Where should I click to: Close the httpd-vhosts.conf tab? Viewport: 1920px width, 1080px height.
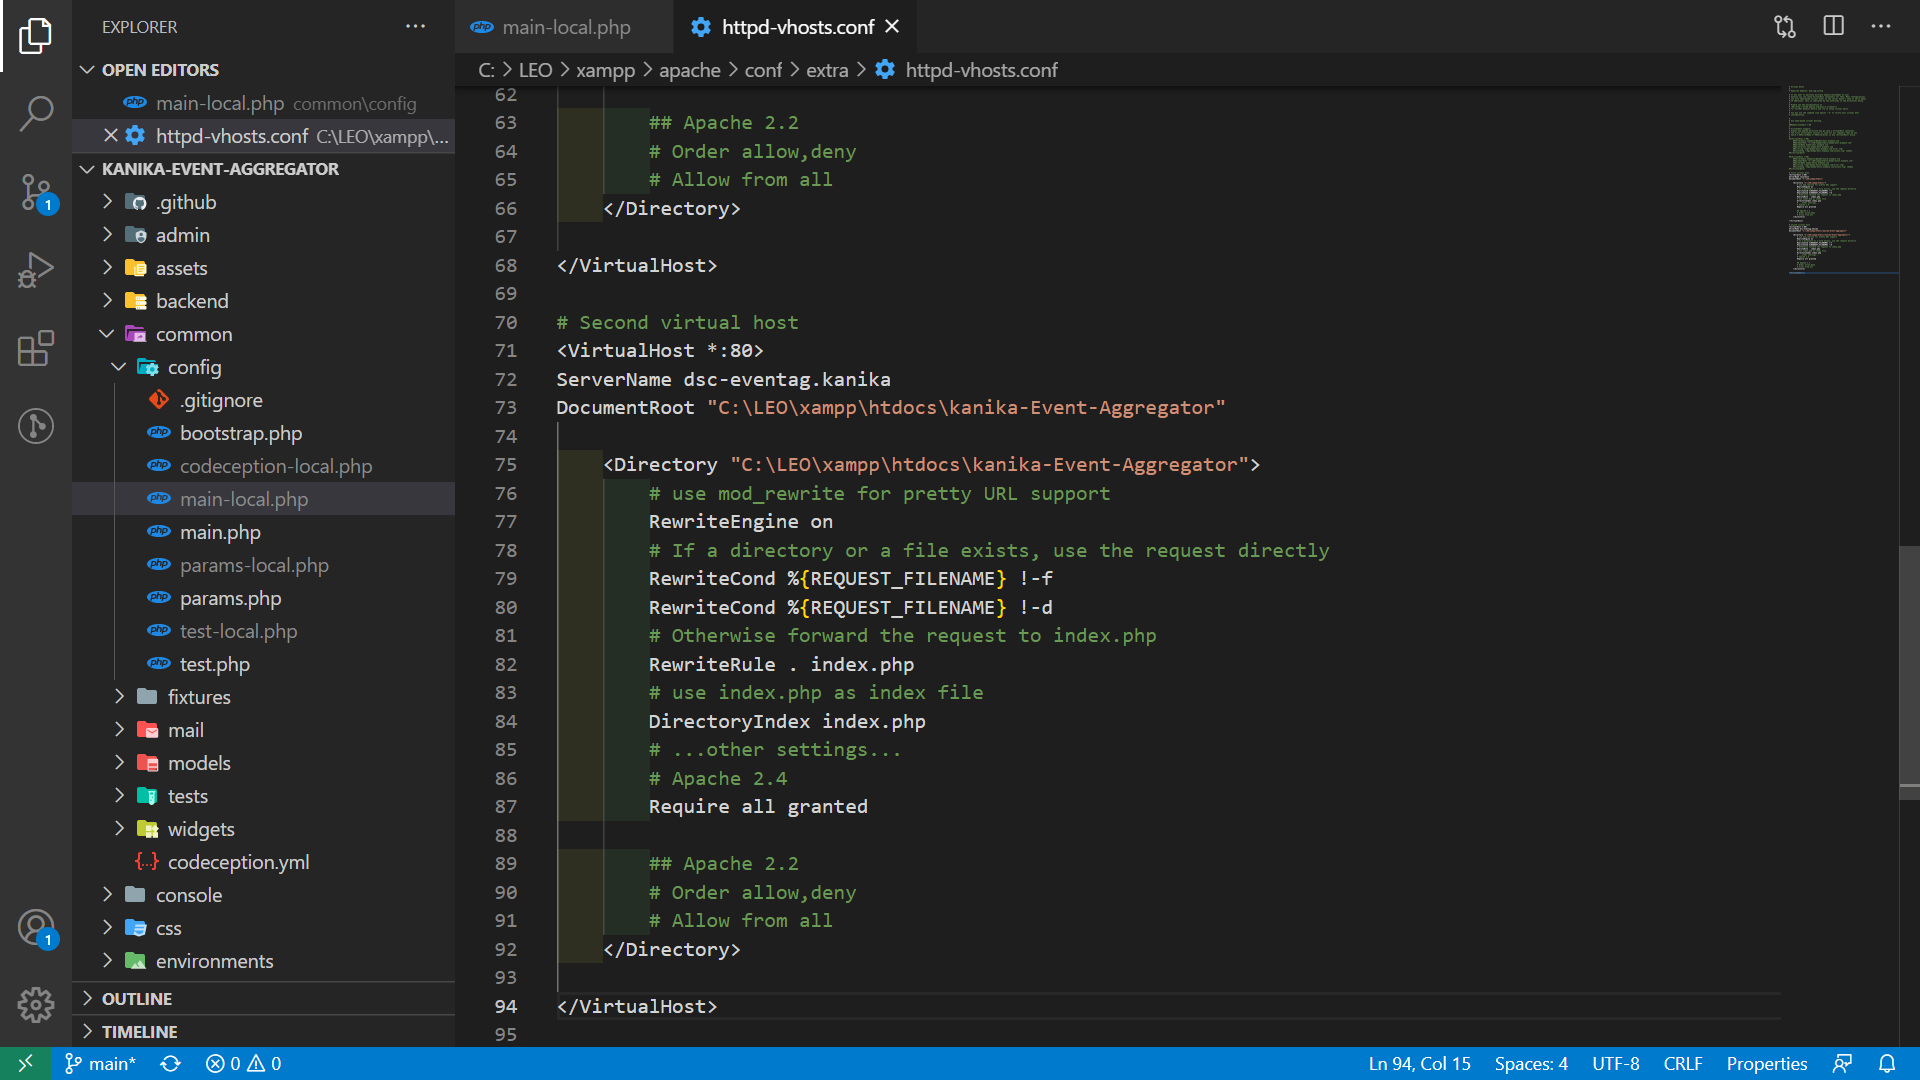892,26
